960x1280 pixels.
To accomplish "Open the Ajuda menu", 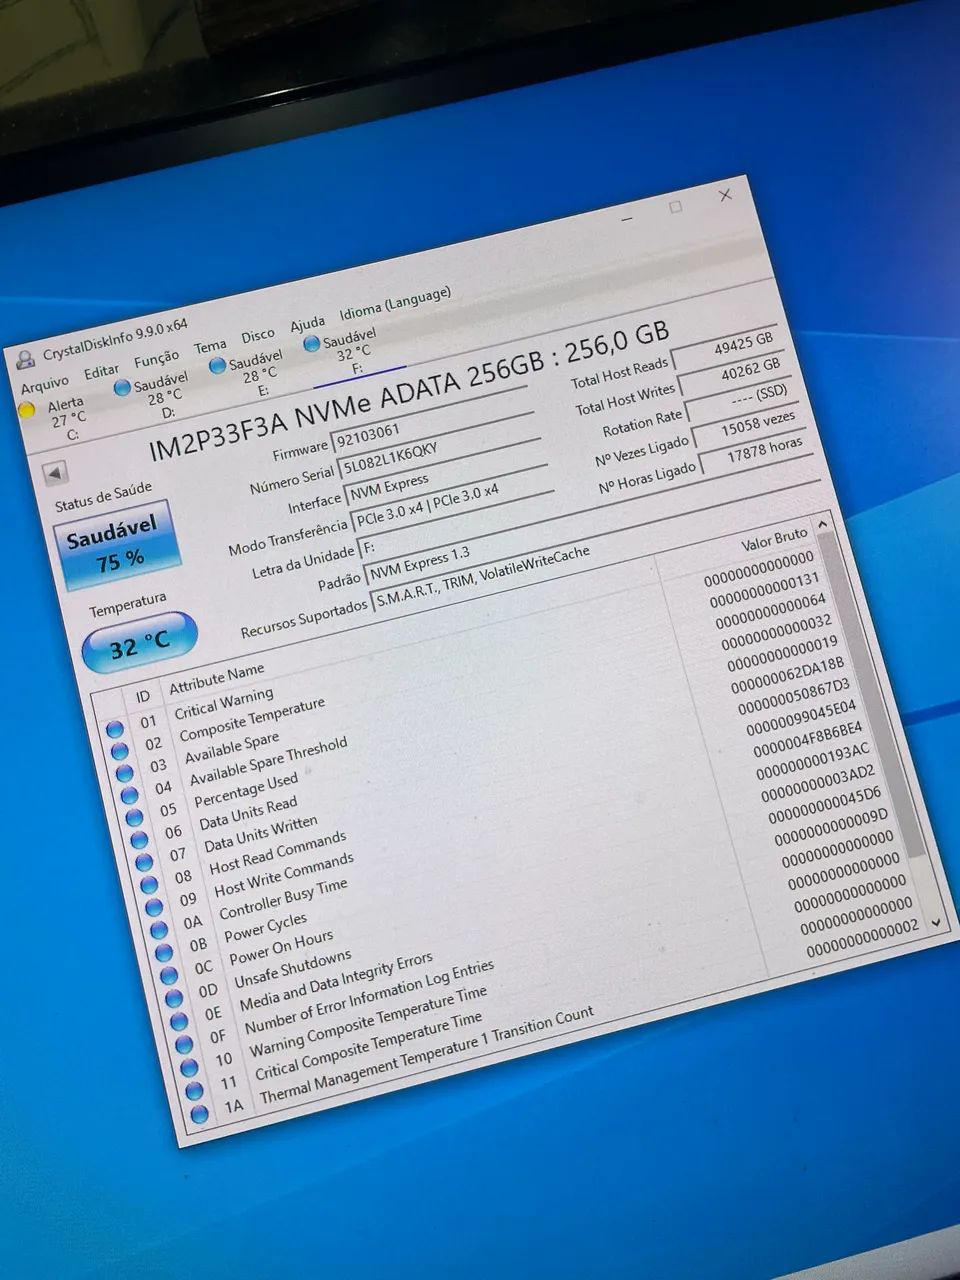I will tap(308, 324).
